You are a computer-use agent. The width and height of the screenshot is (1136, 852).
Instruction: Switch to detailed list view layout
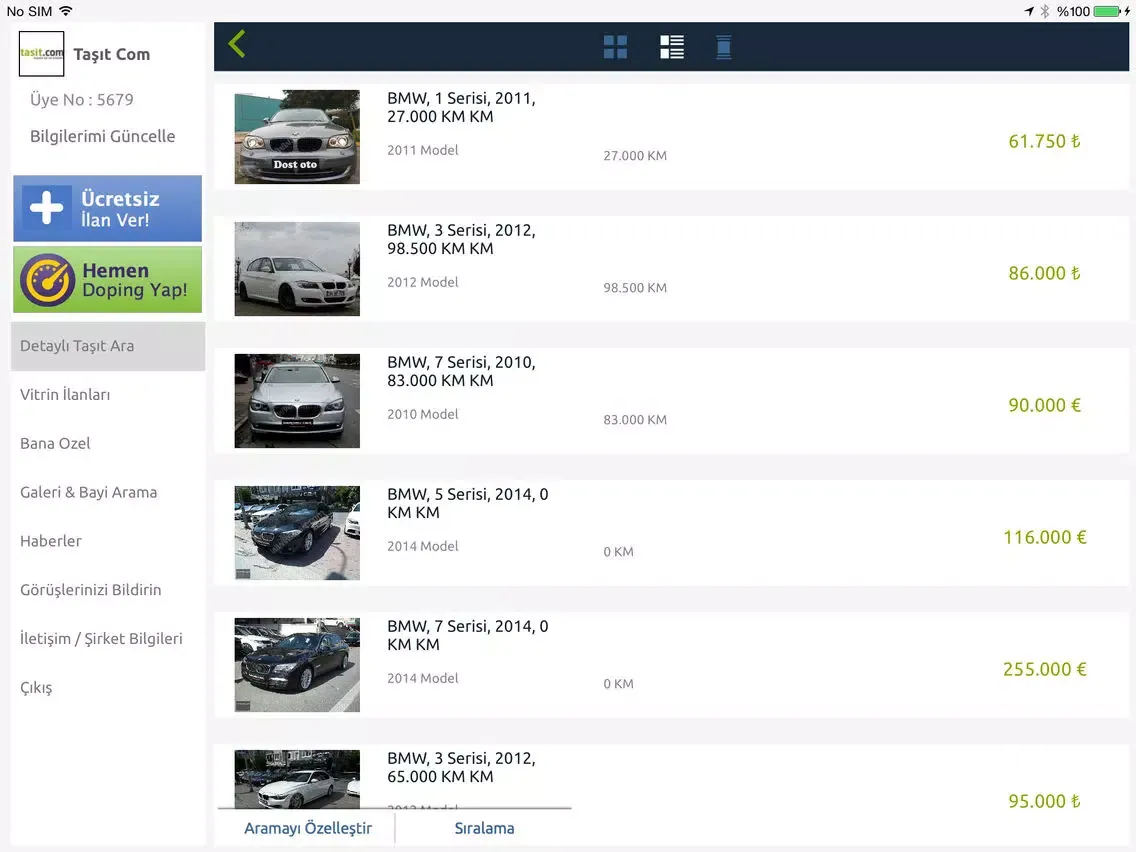coord(672,47)
